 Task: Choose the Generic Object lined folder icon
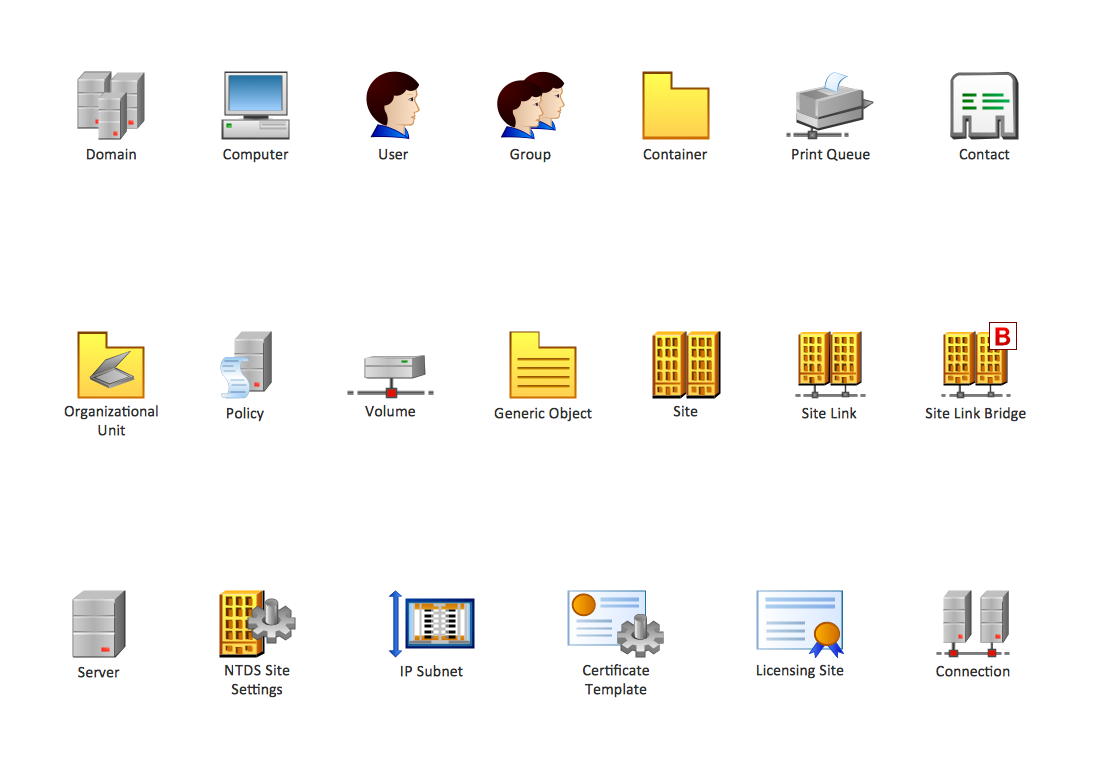543,365
